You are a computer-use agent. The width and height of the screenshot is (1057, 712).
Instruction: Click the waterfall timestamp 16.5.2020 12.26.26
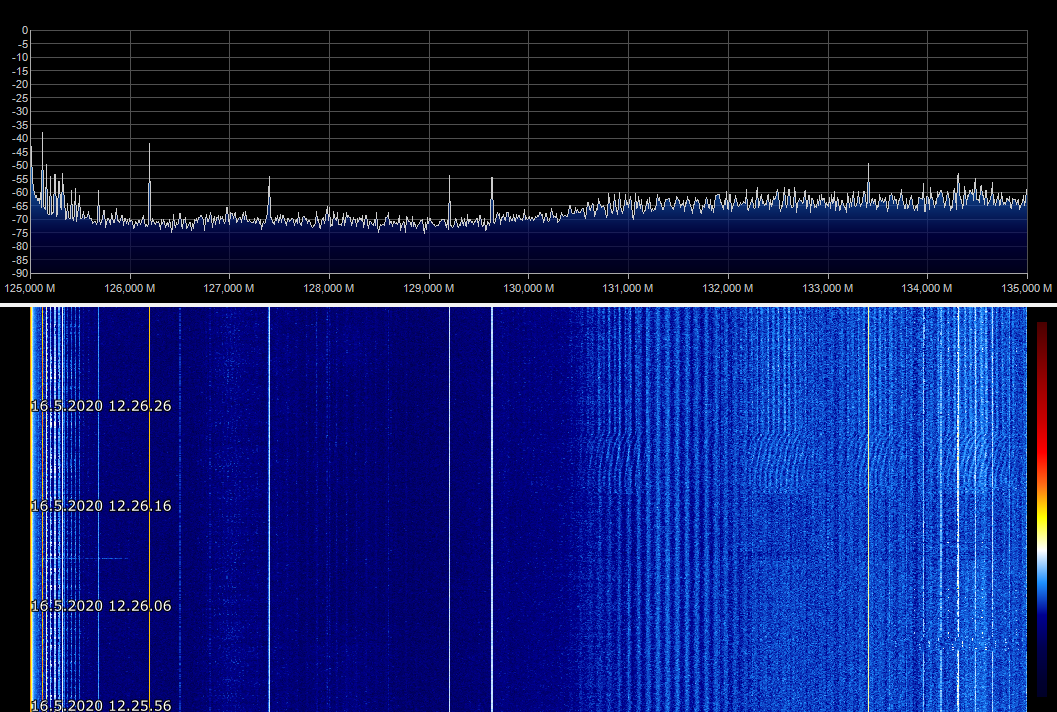[102, 406]
